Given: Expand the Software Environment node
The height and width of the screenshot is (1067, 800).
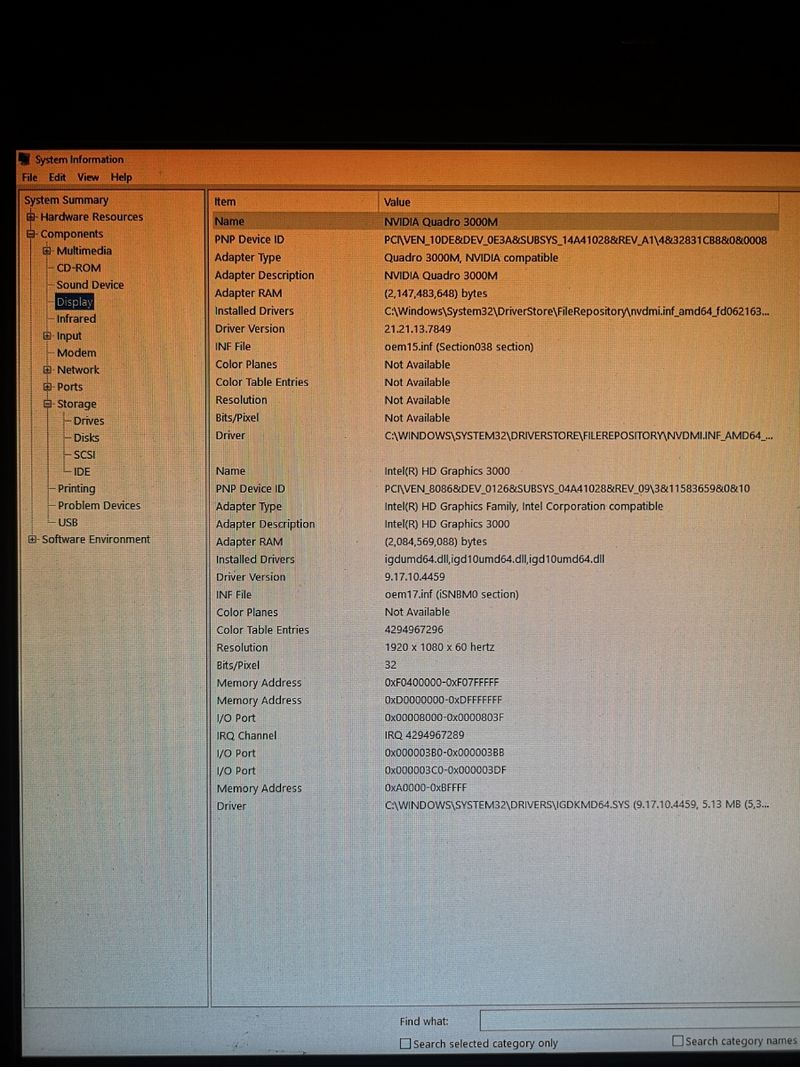Looking at the screenshot, I should click(32, 540).
